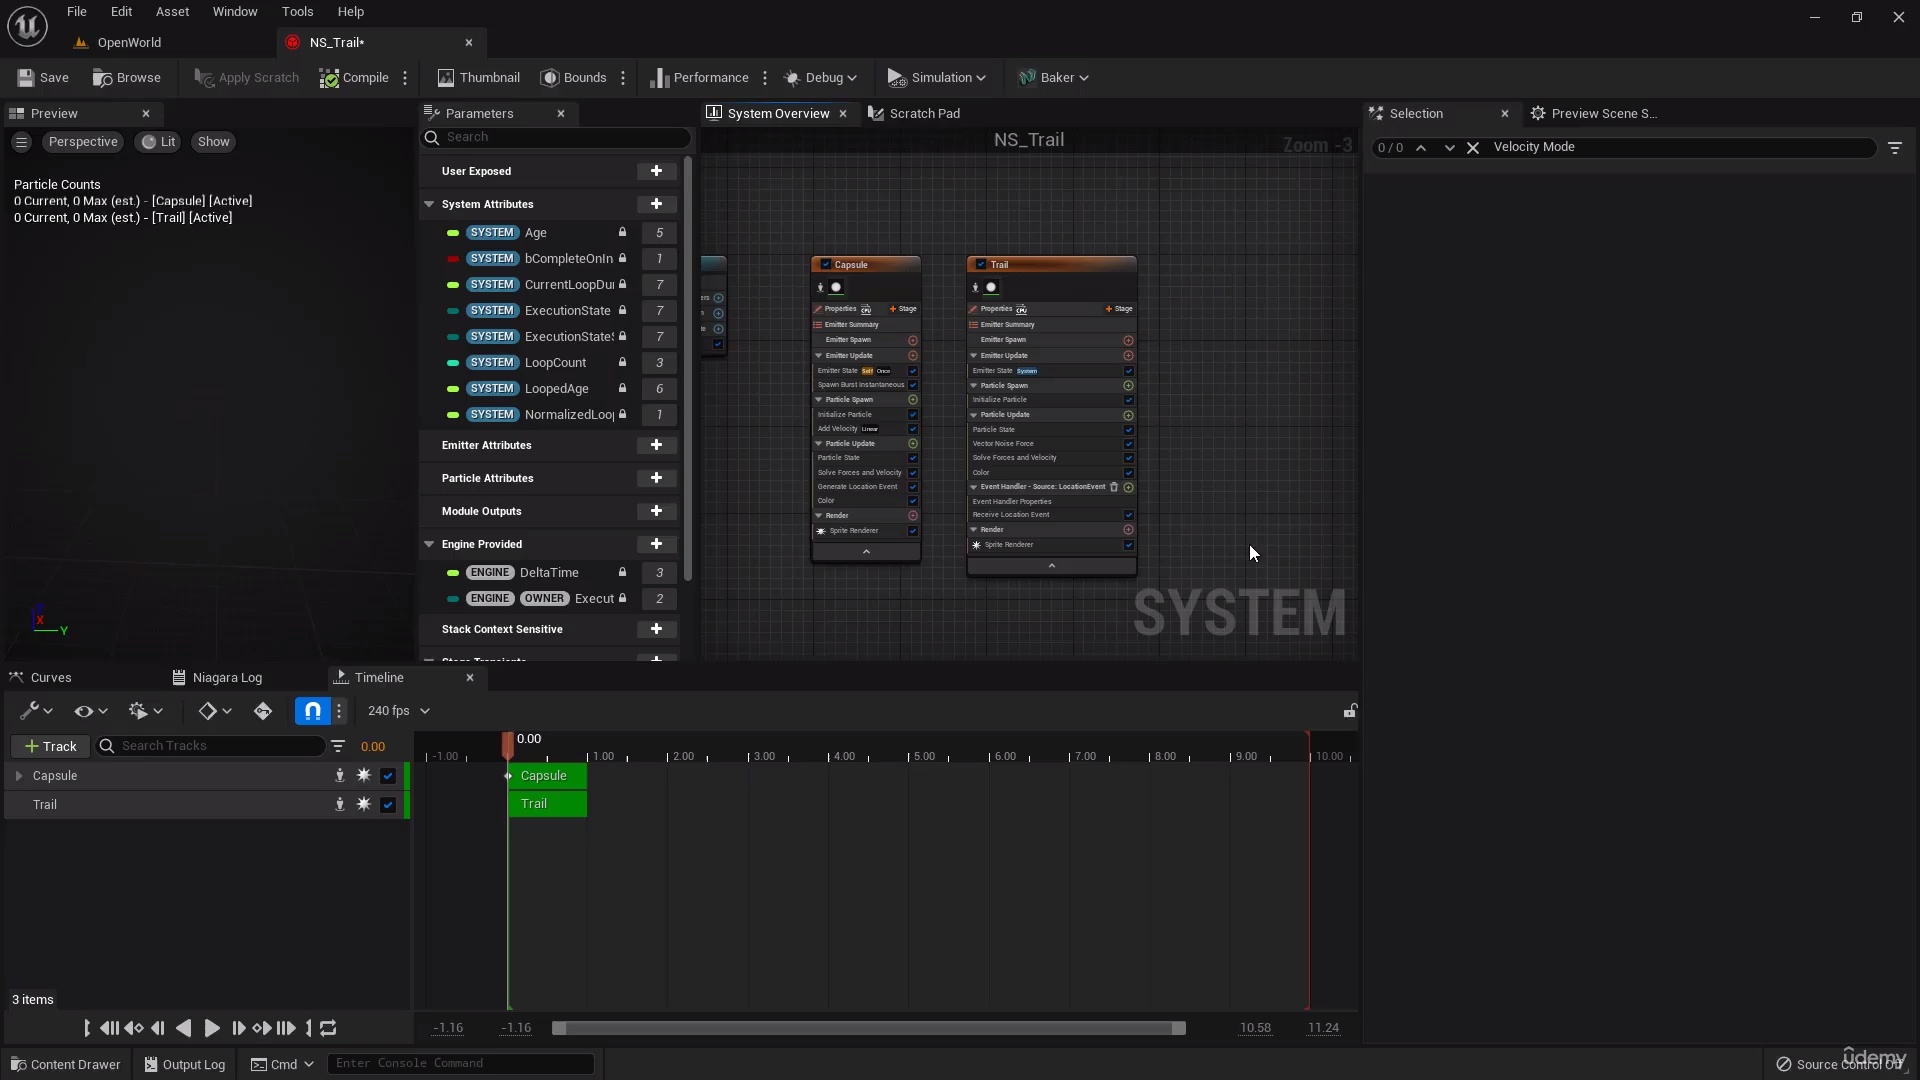Click the Track button to add a track
Screen dimensions: 1920x1080
point(48,746)
